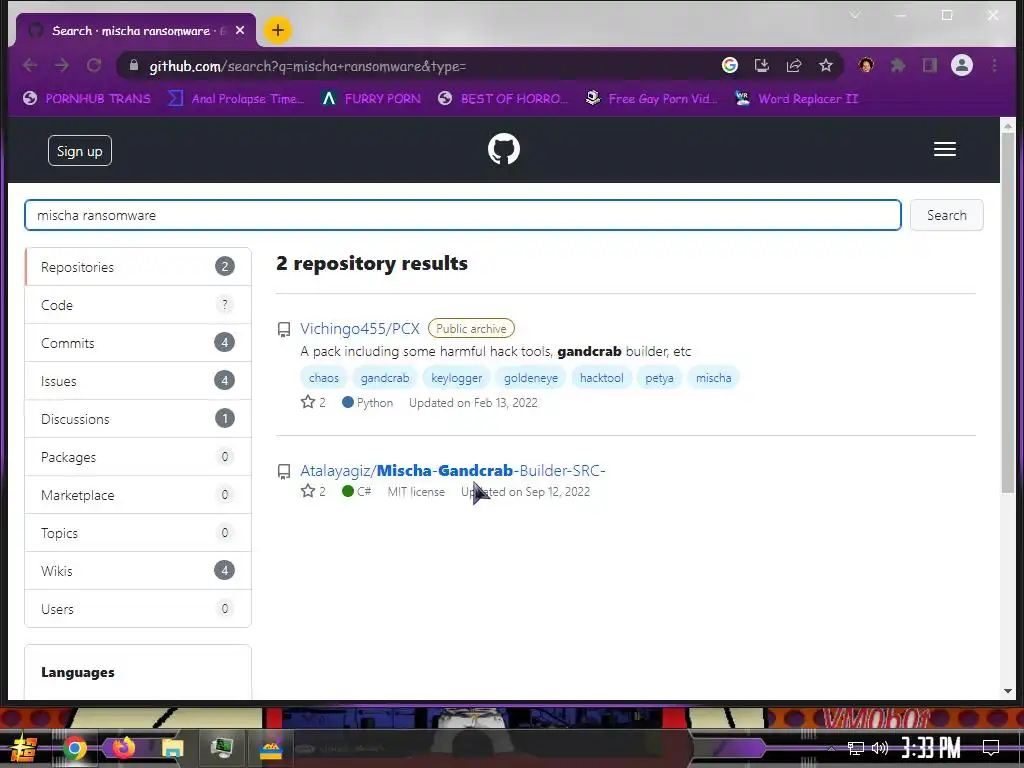This screenshot has height=768, width=1024.
Task: Select the Topics filter
Action: pos(138,532)
